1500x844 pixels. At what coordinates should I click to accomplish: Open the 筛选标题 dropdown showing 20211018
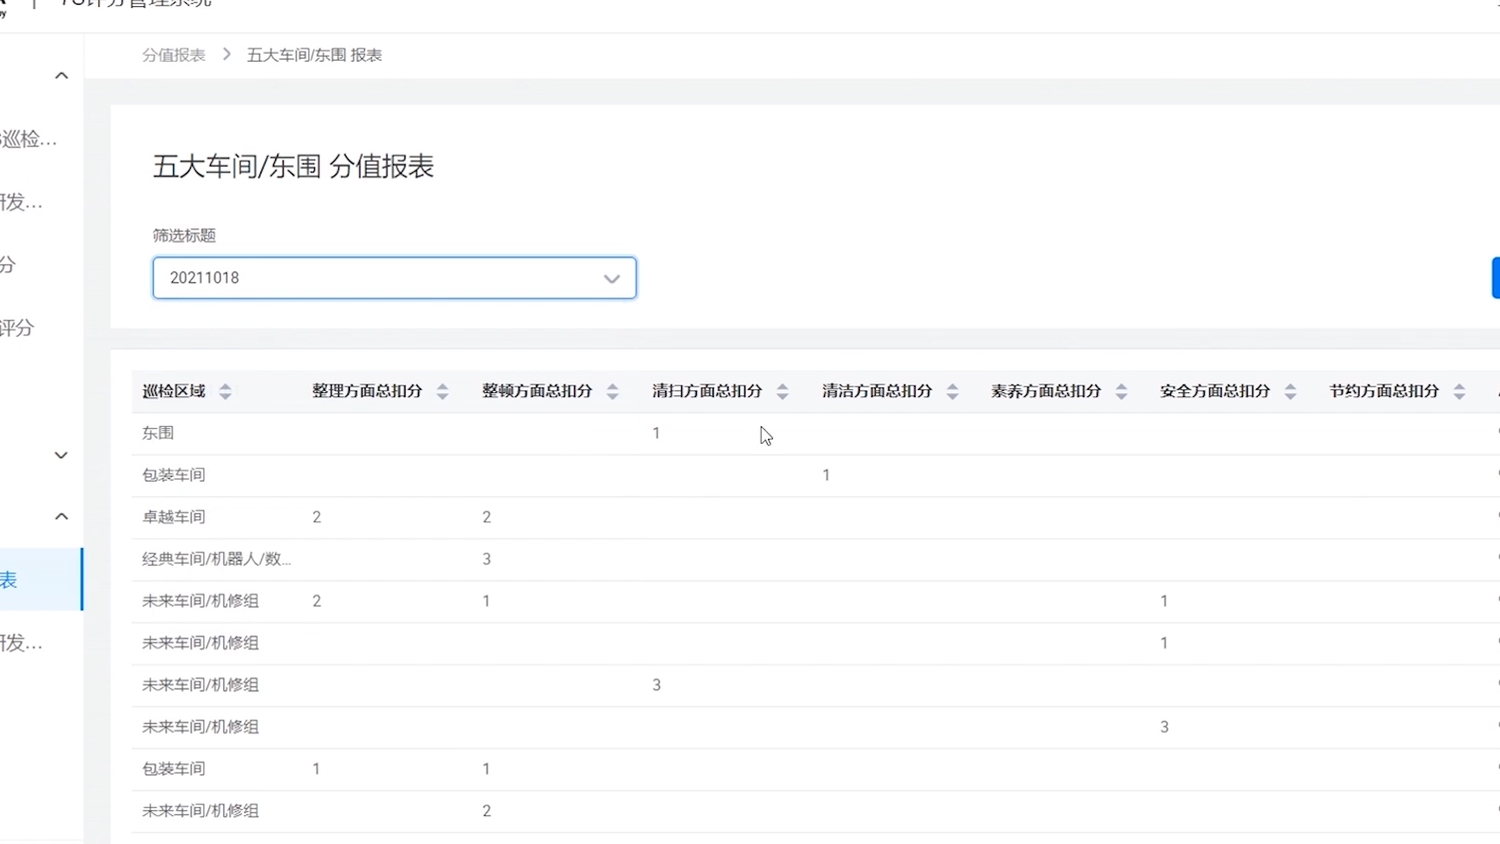click(x=394, y=278)
